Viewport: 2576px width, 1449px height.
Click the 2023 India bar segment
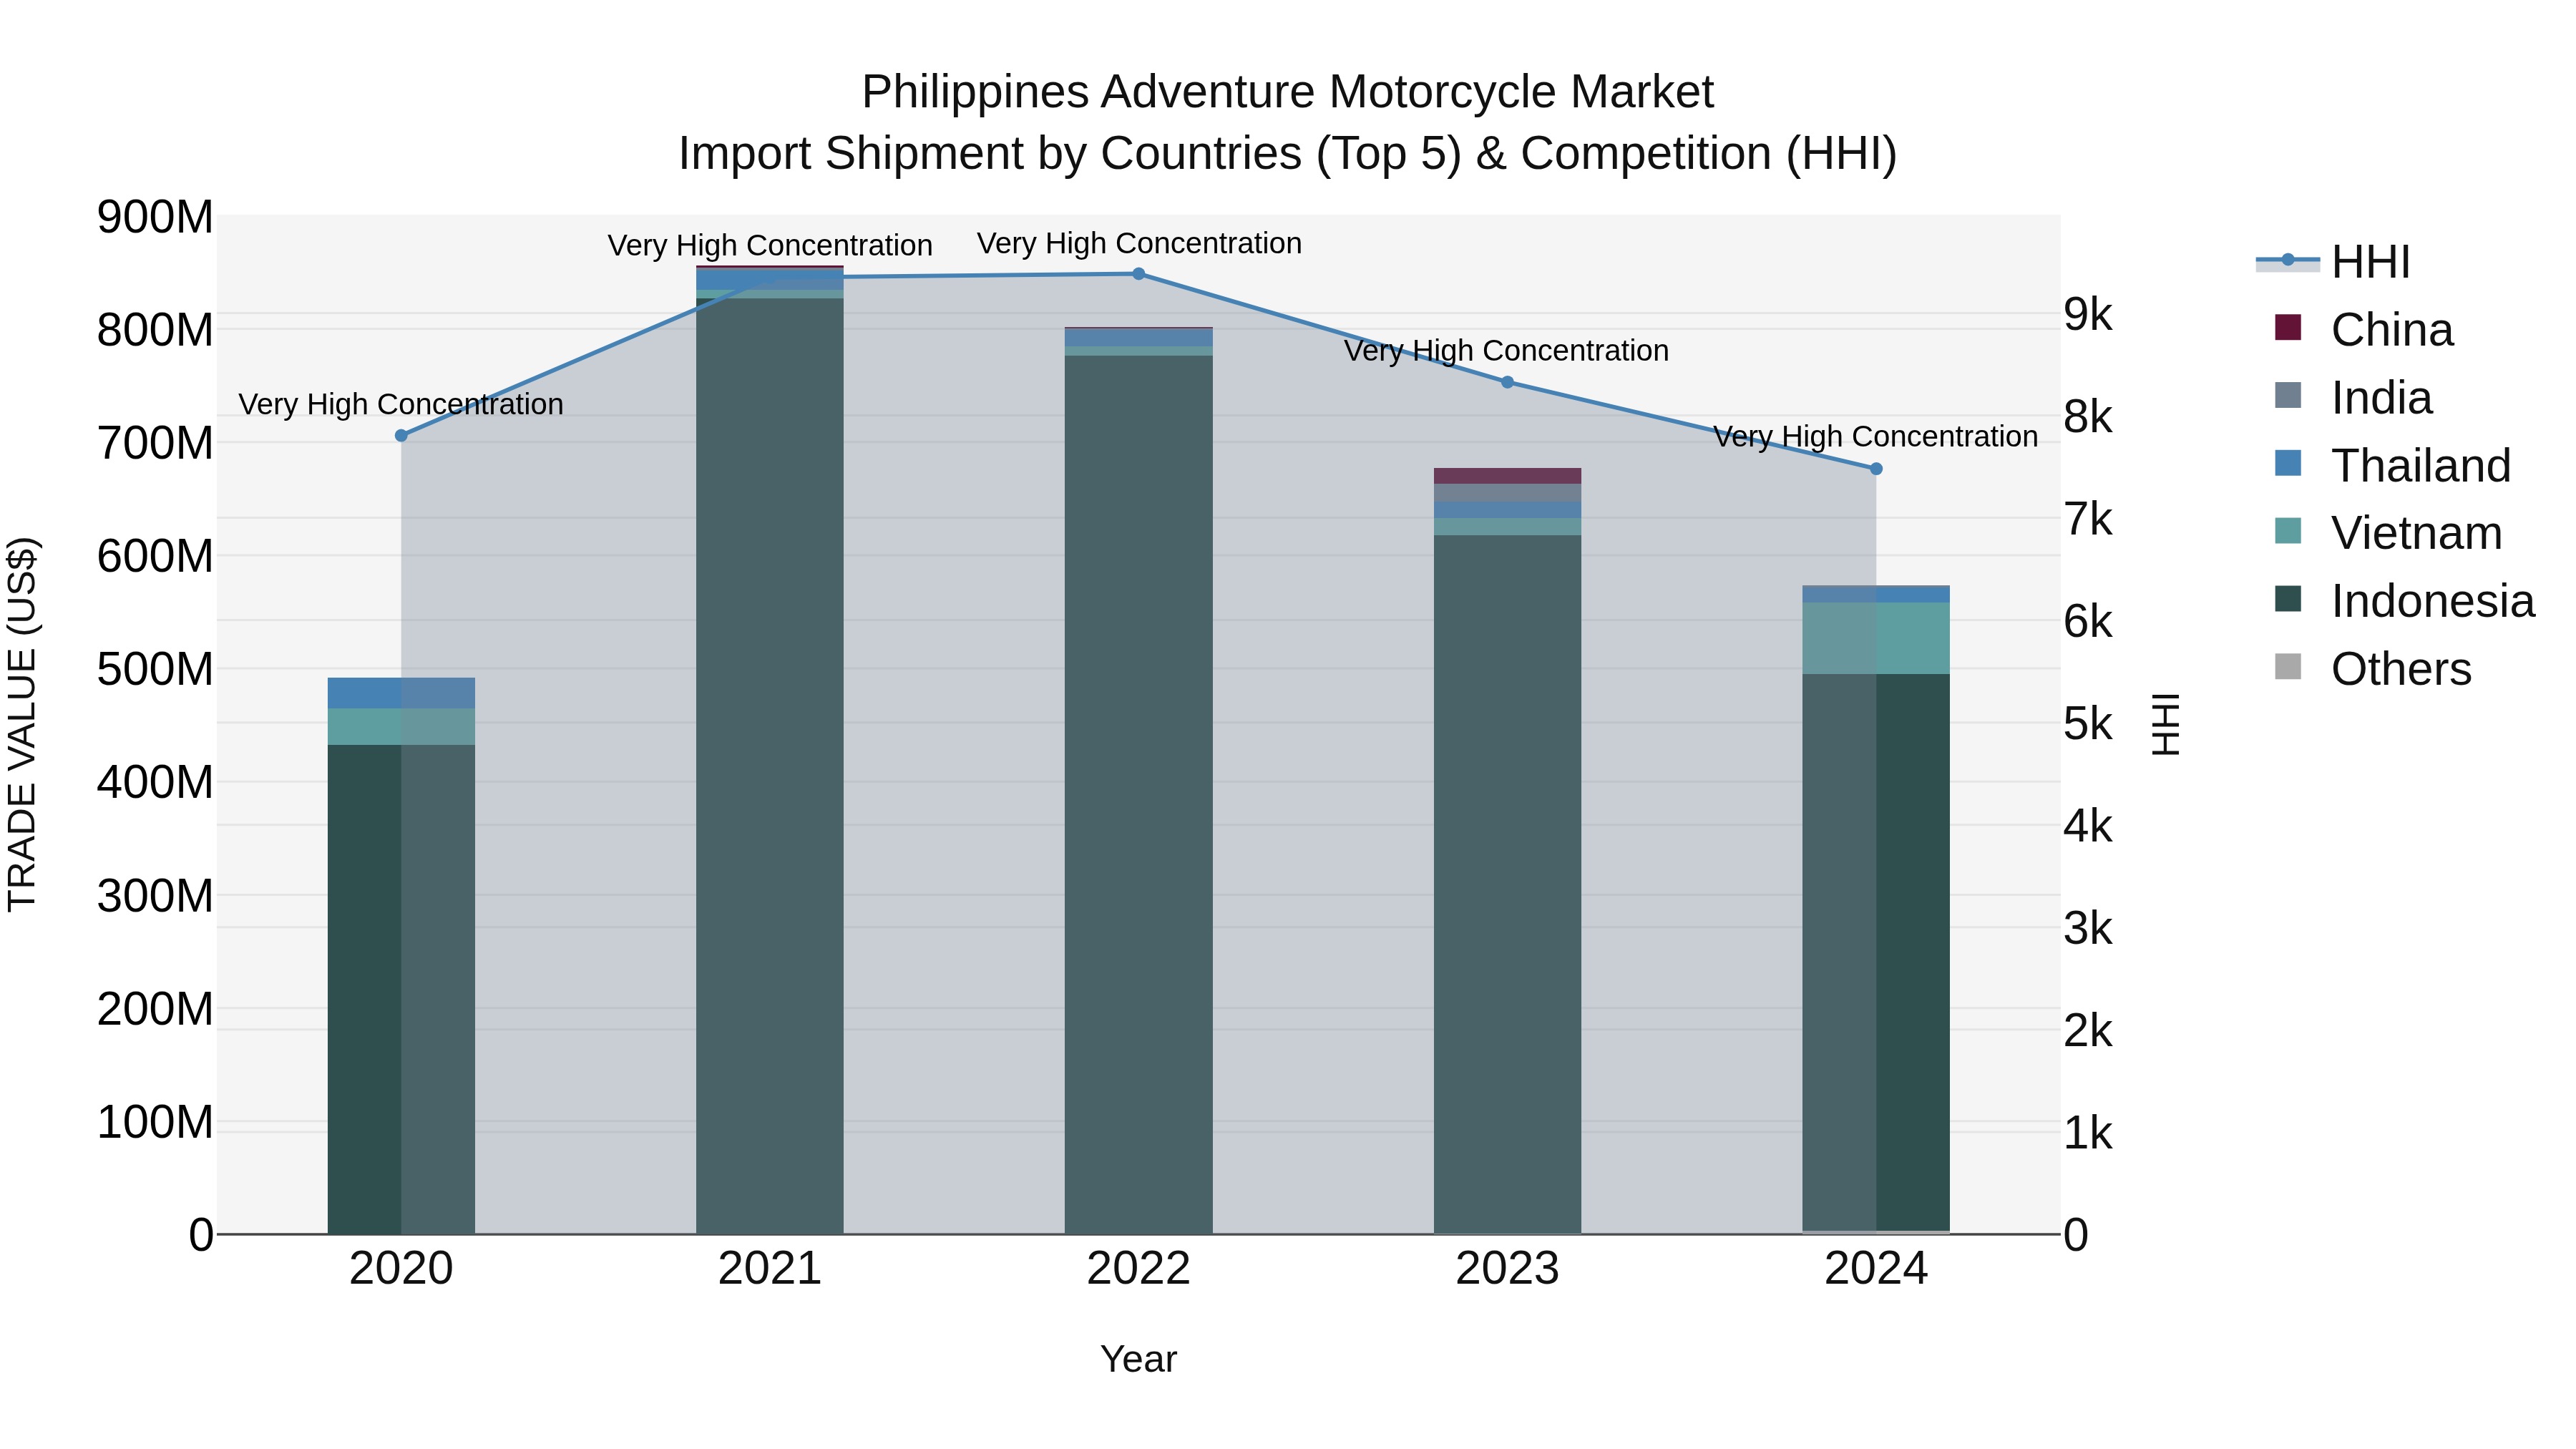click(1507, 493)
